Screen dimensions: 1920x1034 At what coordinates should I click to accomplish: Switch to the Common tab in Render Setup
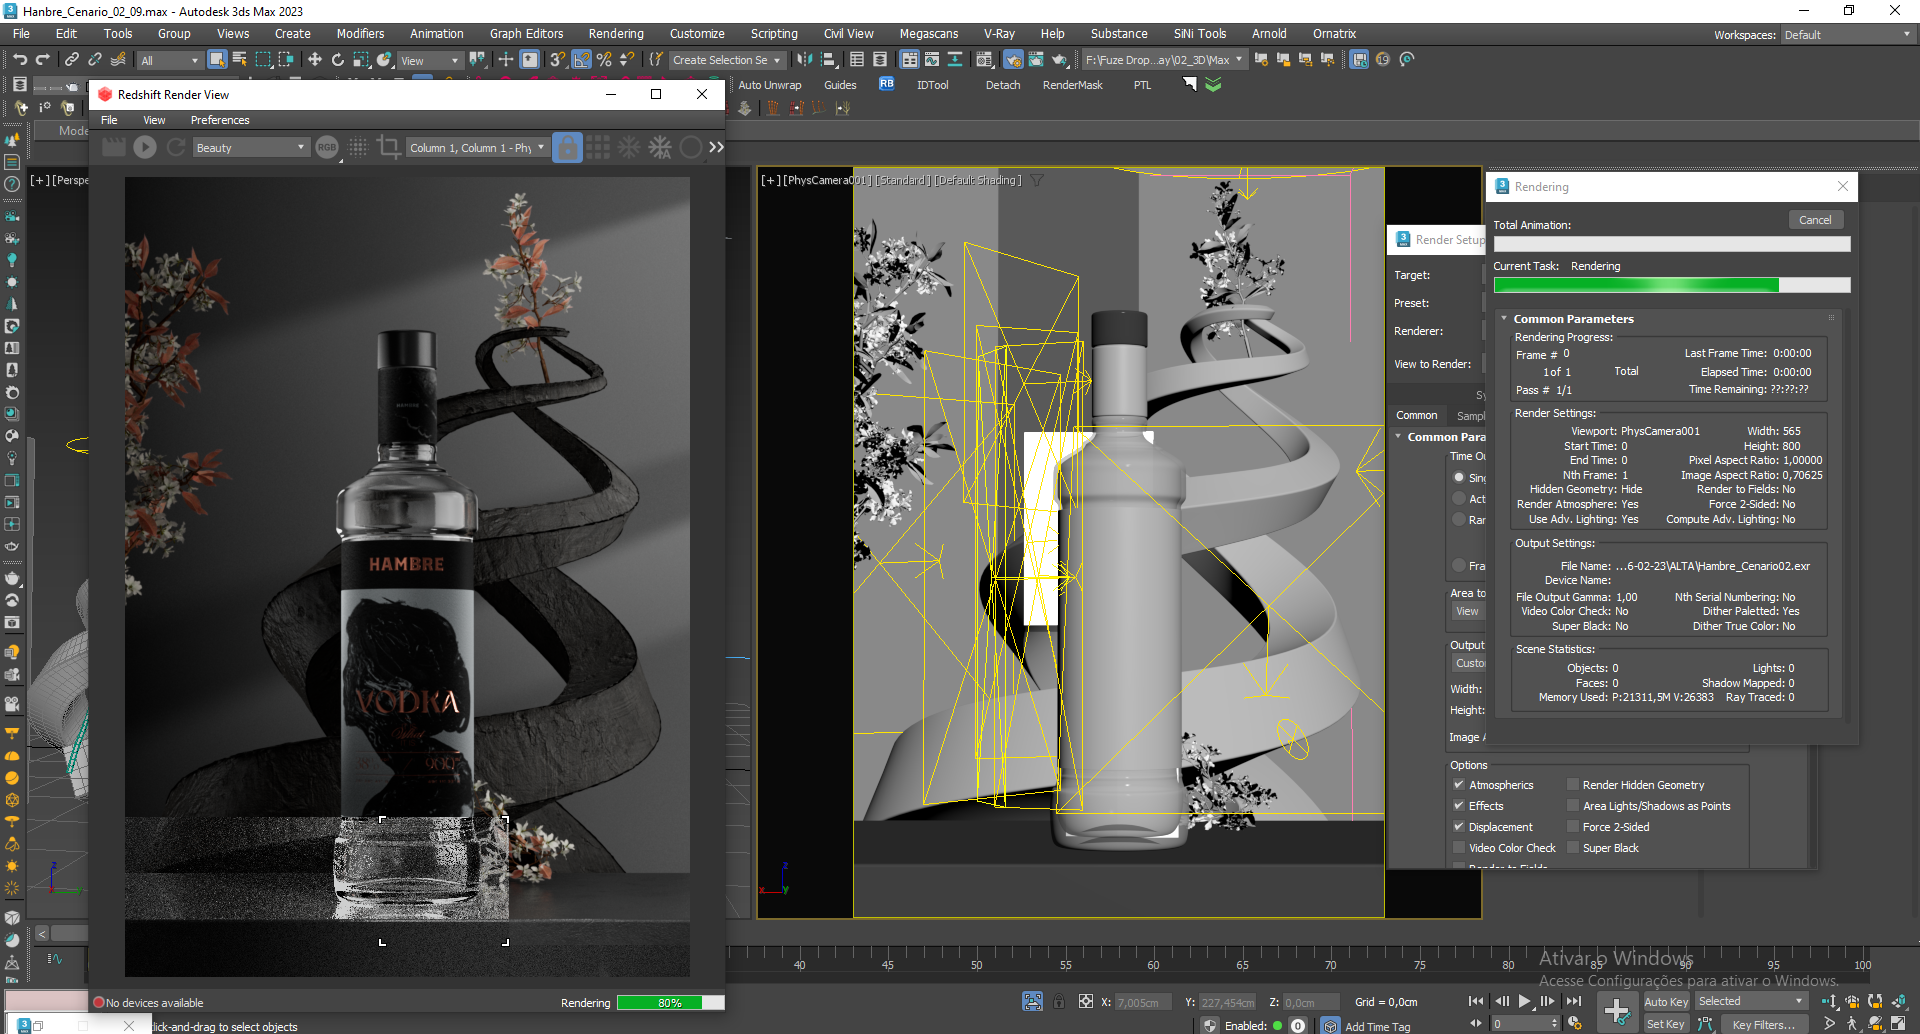(1416, 415)
